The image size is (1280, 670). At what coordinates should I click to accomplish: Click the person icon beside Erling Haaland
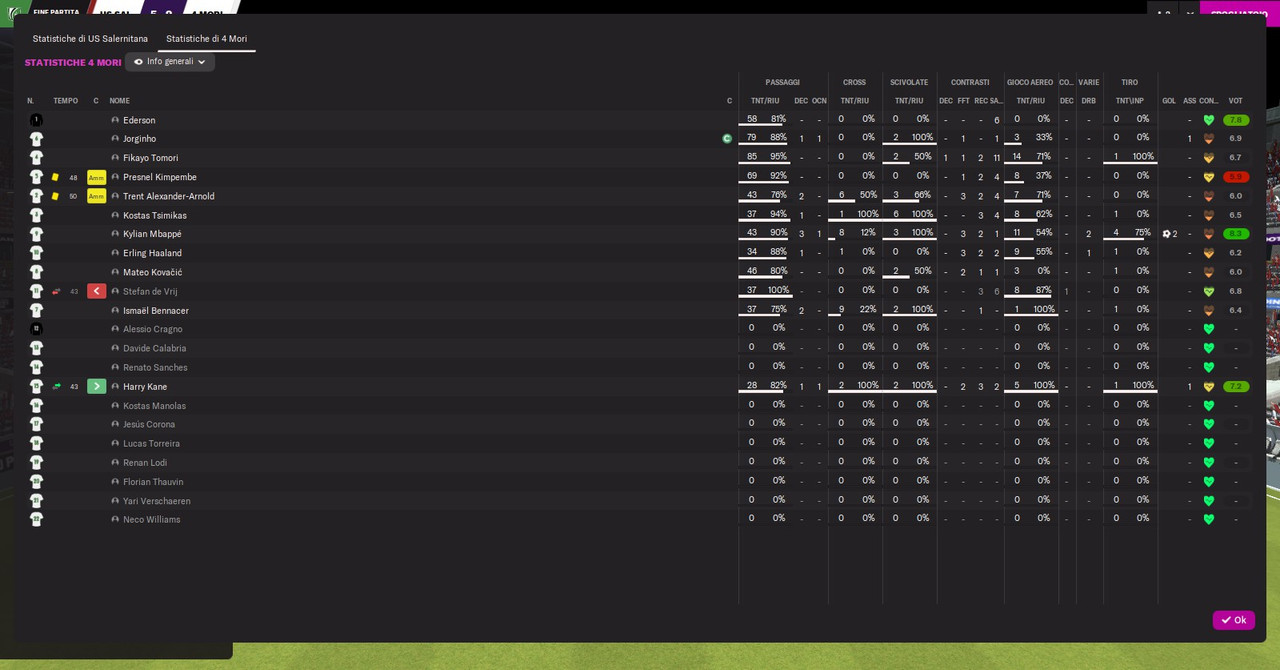(115, 253)
